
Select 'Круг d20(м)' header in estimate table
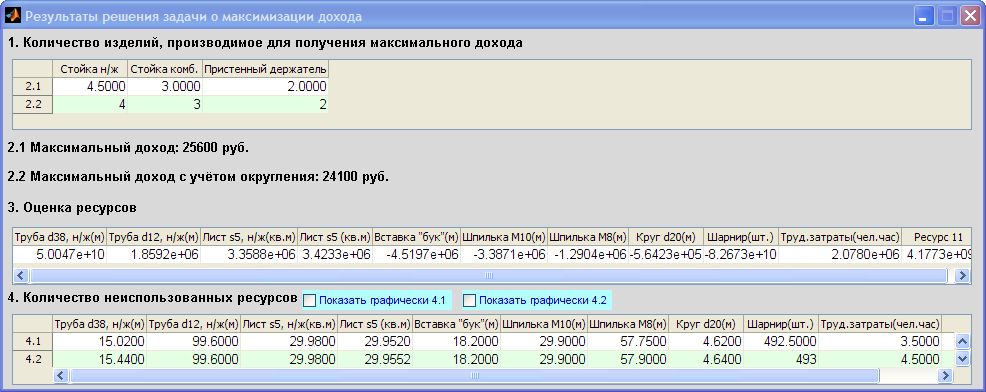tap(666, 237)
